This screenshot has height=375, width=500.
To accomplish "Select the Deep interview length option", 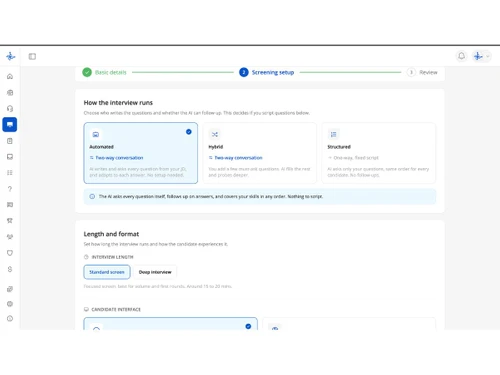I will pyautogui.click(x=155, y=272).
